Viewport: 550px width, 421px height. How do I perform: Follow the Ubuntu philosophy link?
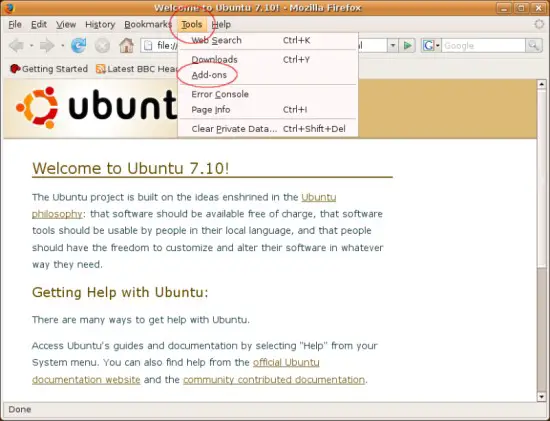(318, 197)
